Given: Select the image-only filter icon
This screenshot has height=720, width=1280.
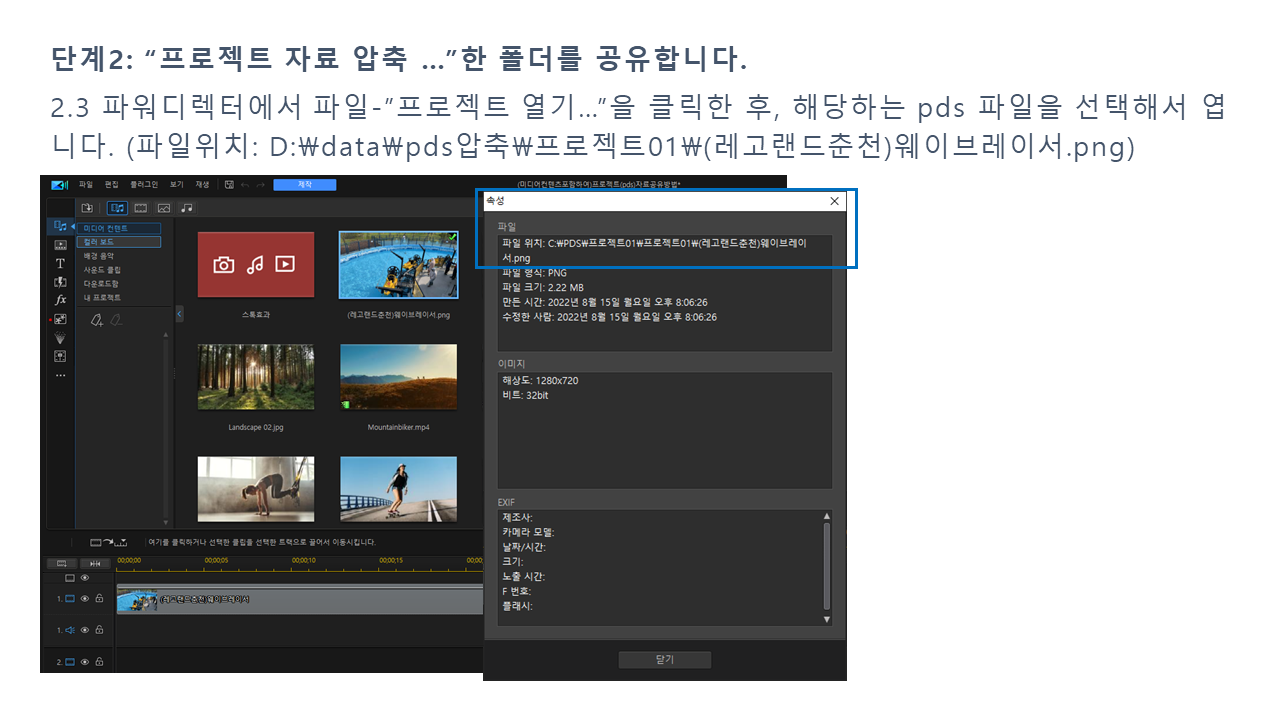Looking at the screenshot, I should pyautogui.click(x=164, y=208).
